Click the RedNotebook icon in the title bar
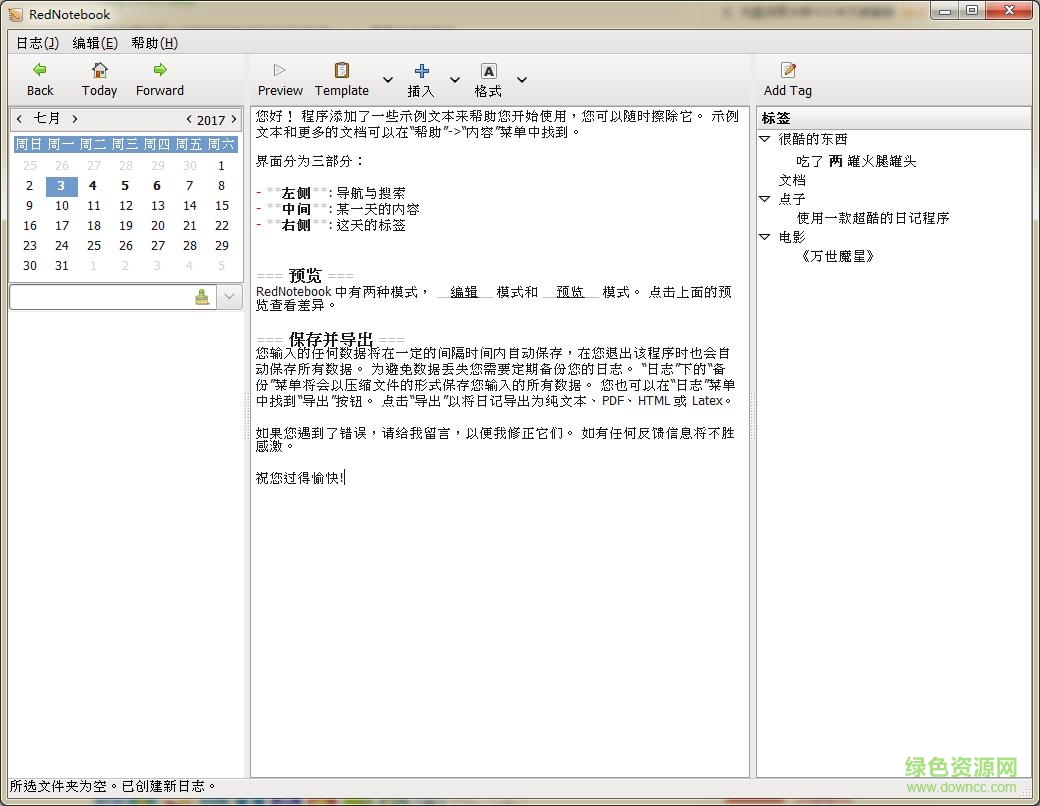1040x806 pixels. (13, 14)
